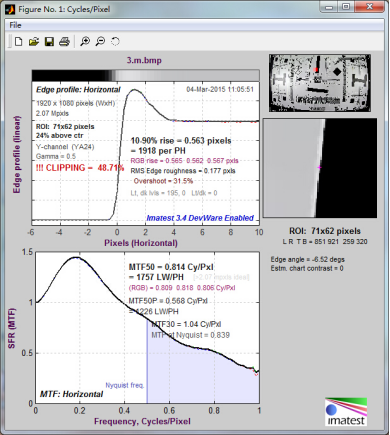Activate the Zoom In magnifier tool
The image size is (390, 435).
[x=85, y=42]
